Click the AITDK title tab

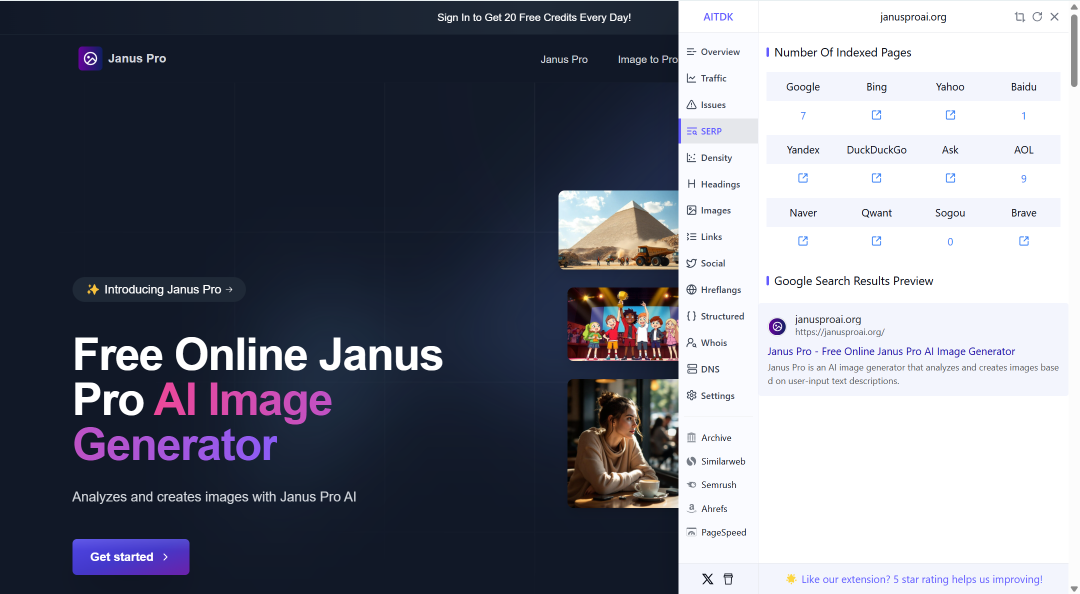coord(718,17)
